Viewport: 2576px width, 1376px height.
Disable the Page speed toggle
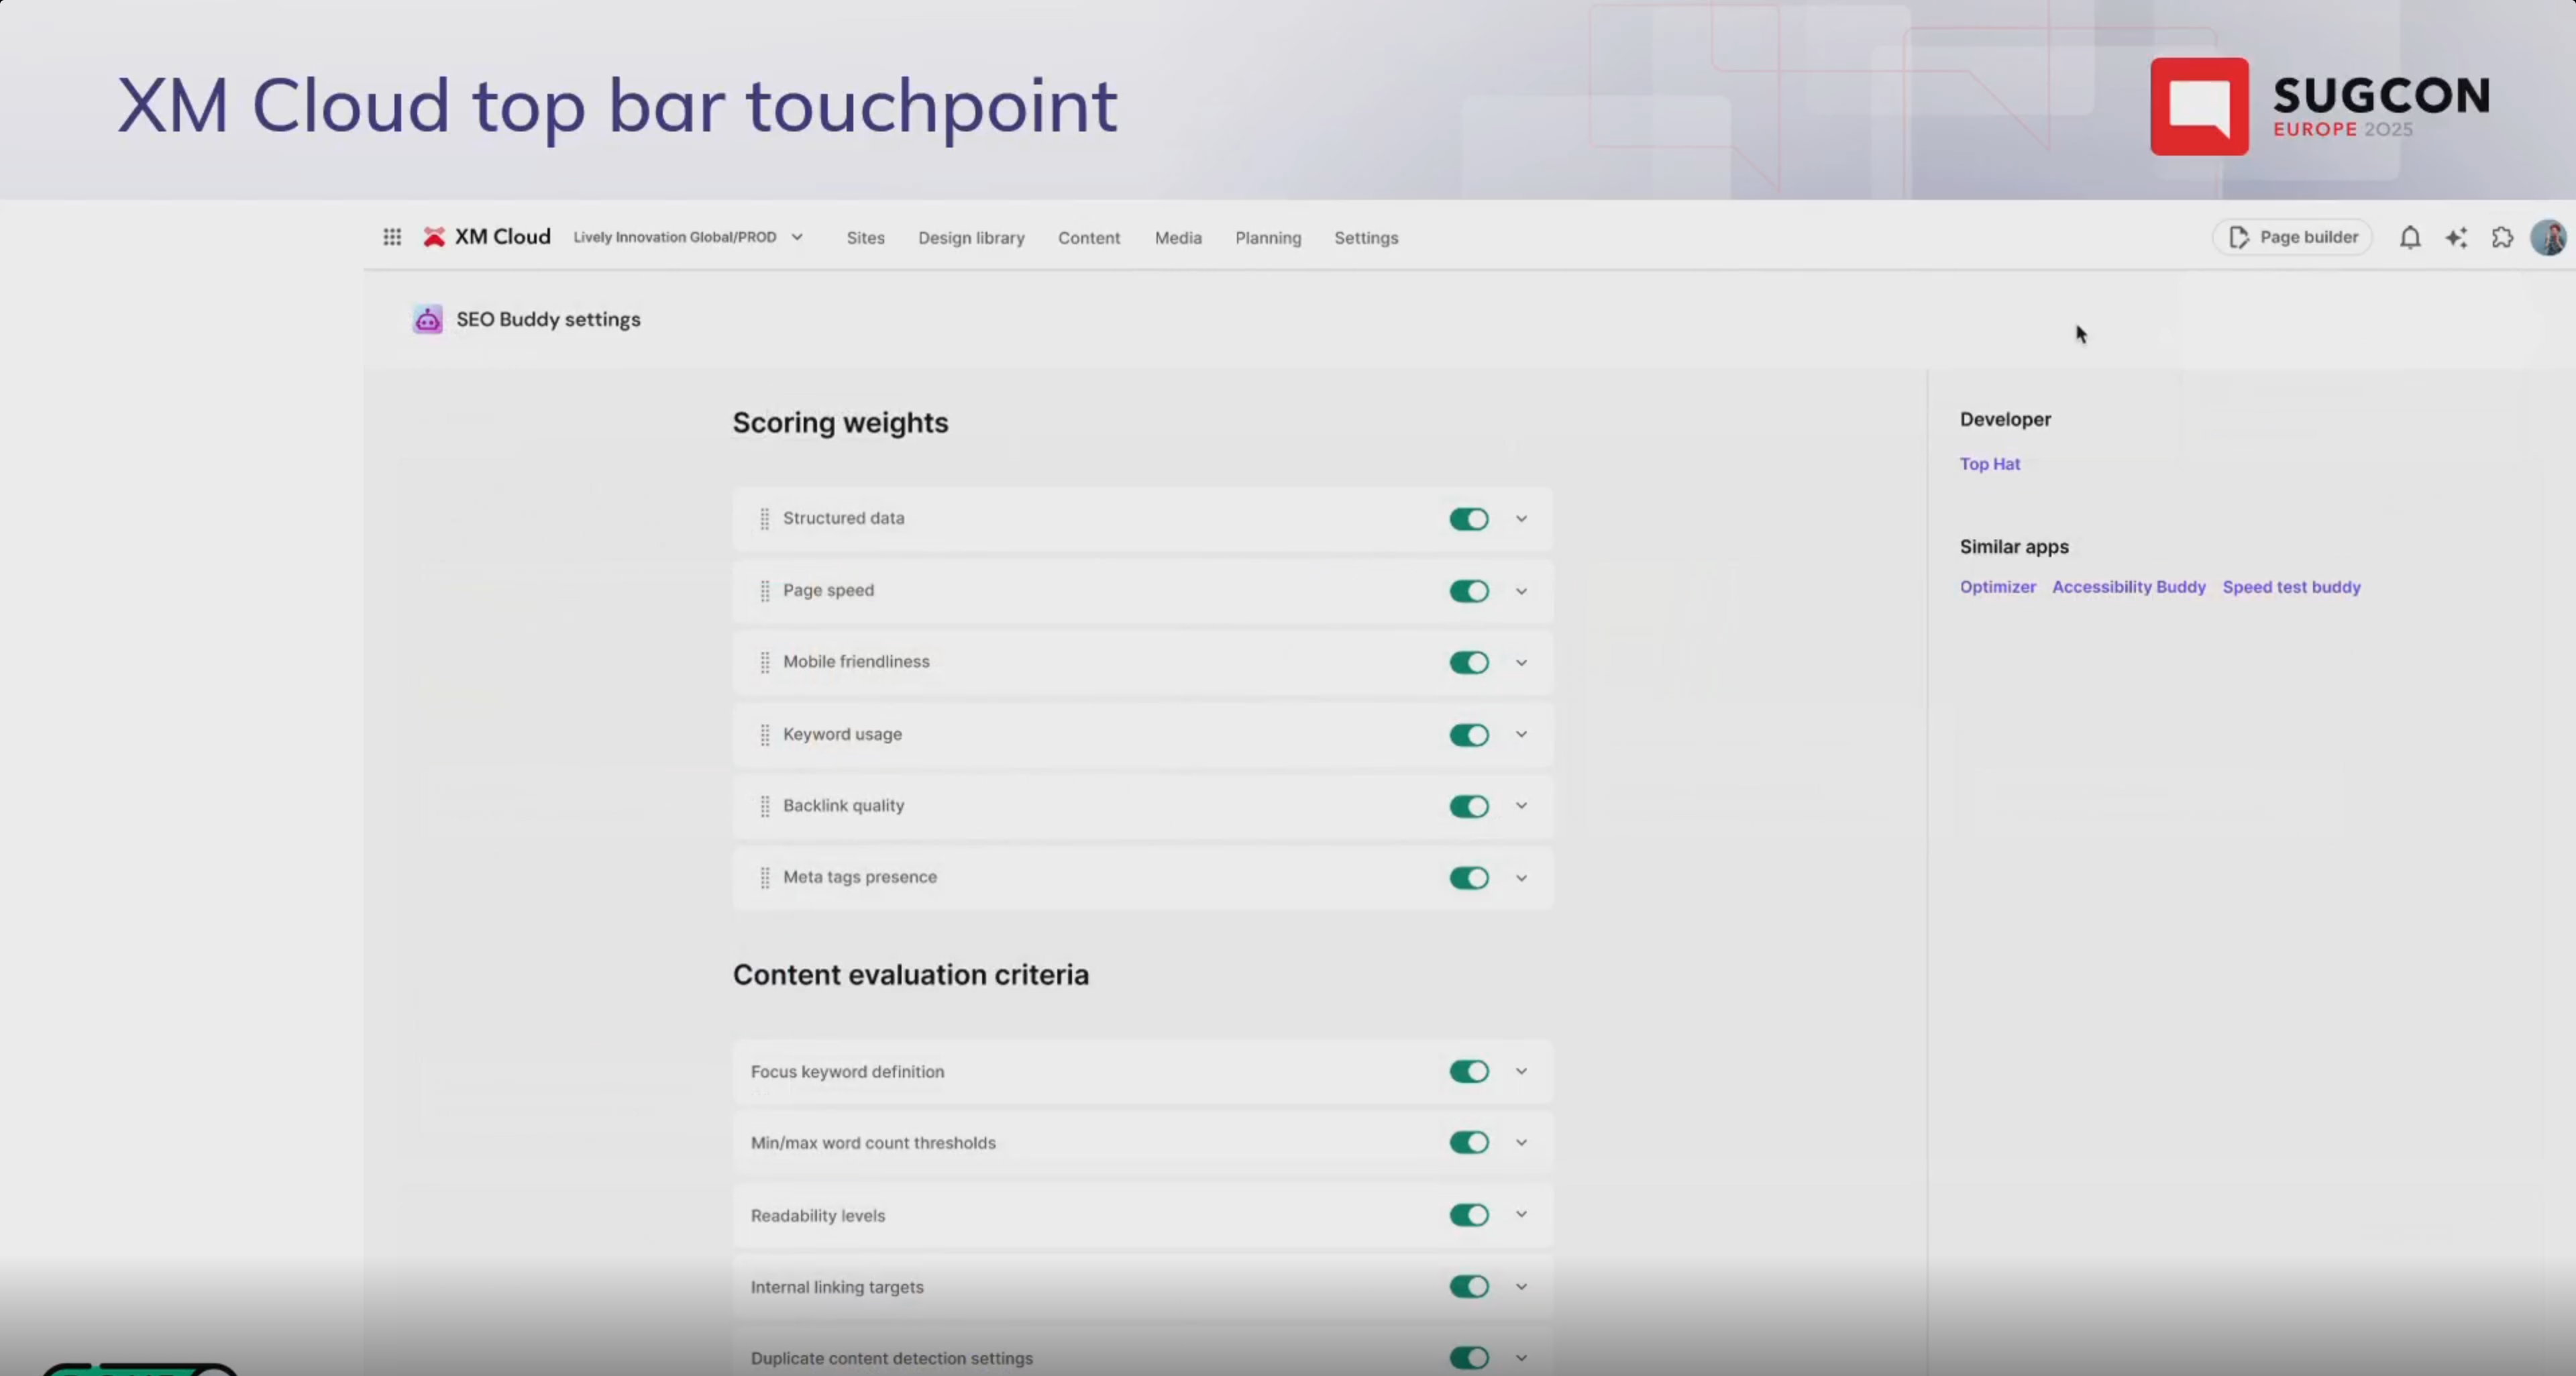pyautogui.click(x=1469, y=591)
